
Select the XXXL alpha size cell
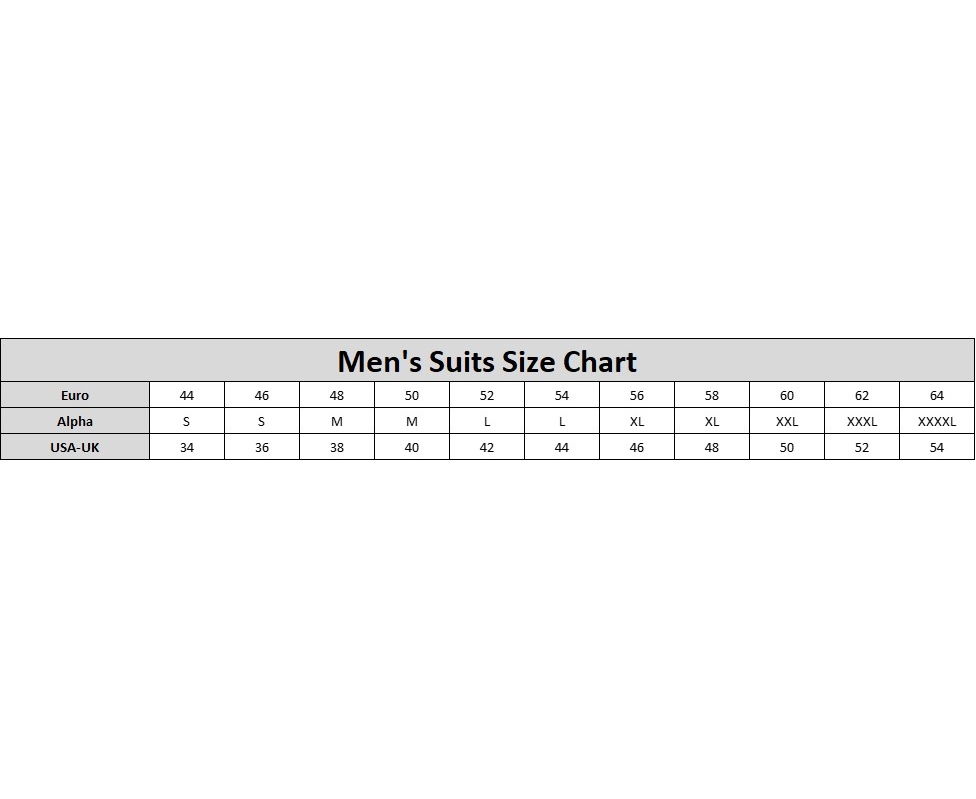tap(862, 421)
